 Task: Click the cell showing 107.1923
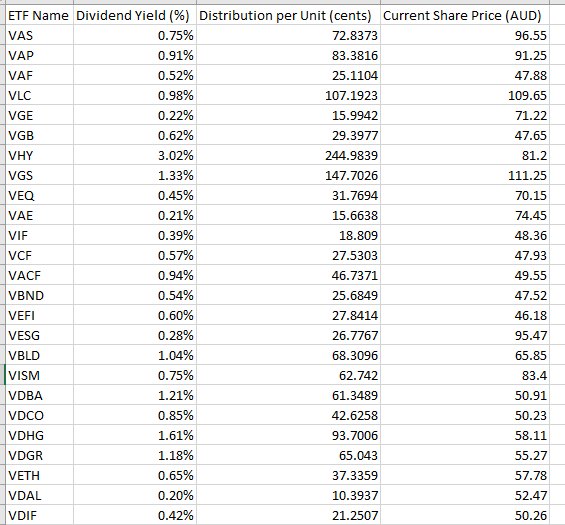[x=288, y=95]
